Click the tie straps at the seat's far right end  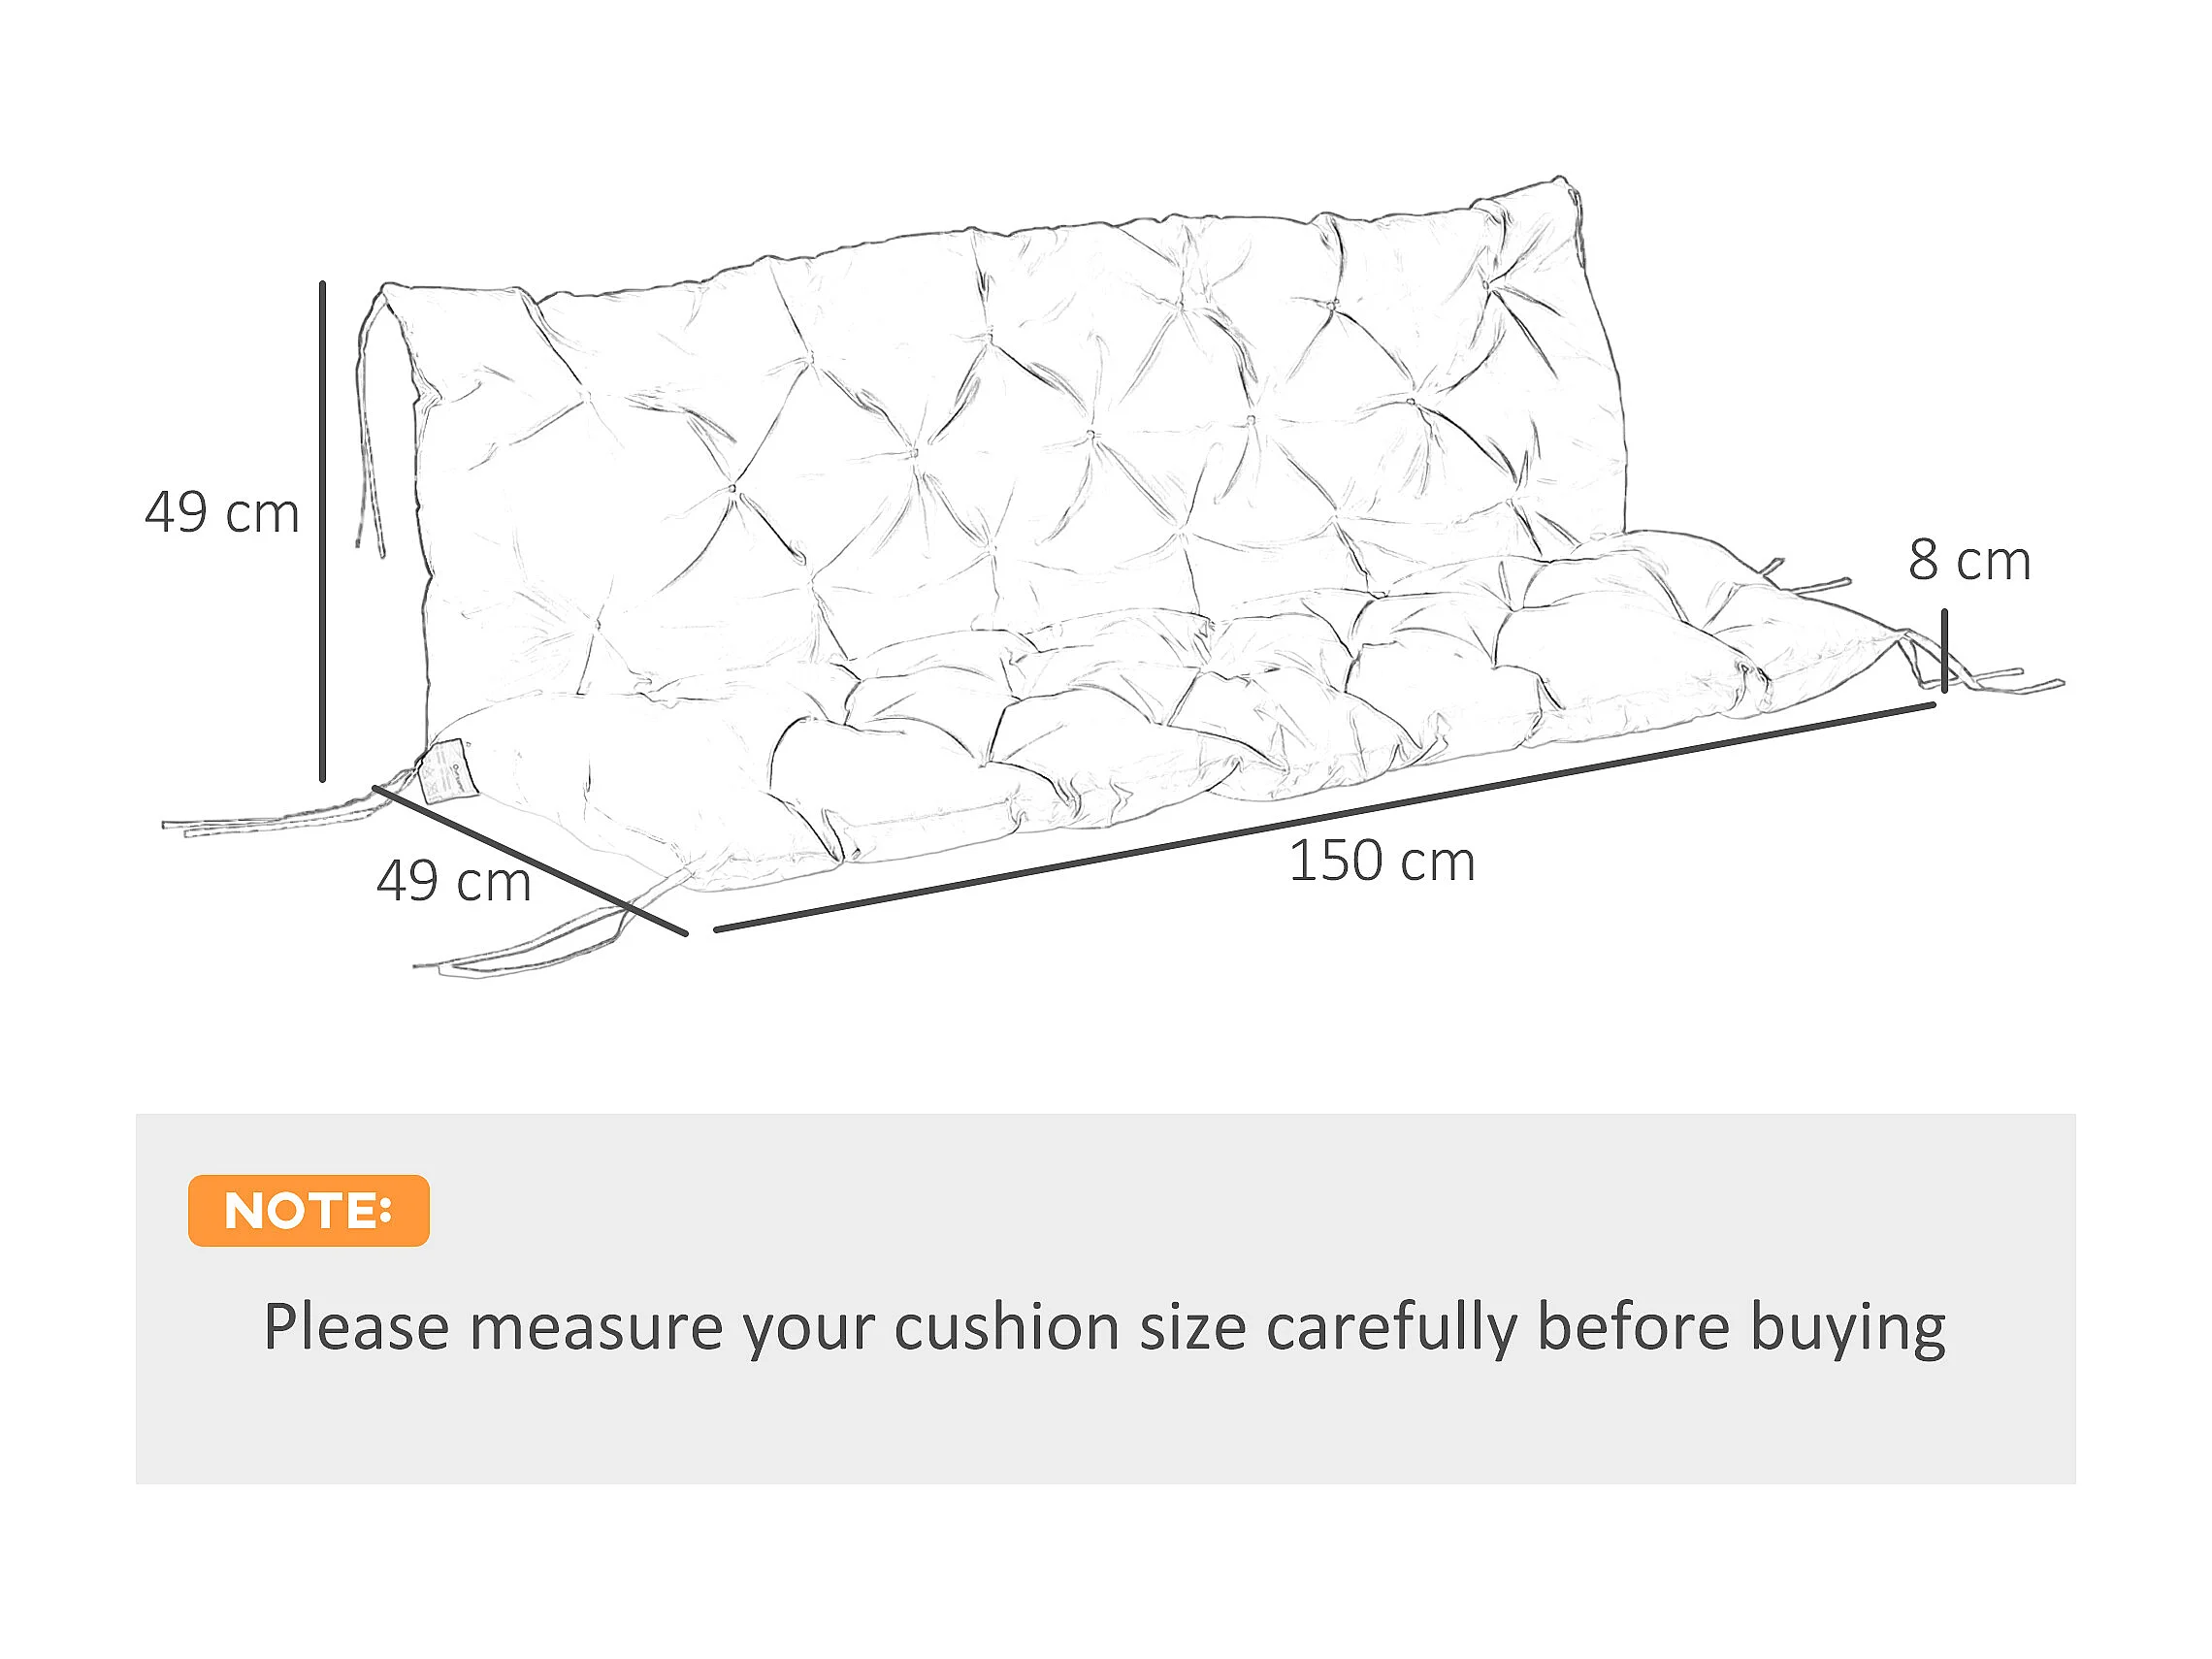pyautogui.click(x=1990, y=680)
